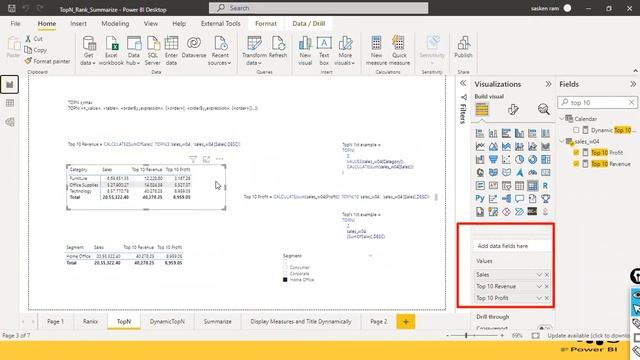The image size is (640, 360).
Task: Switch to Report view in left sidebar
Action: [10, 84]
